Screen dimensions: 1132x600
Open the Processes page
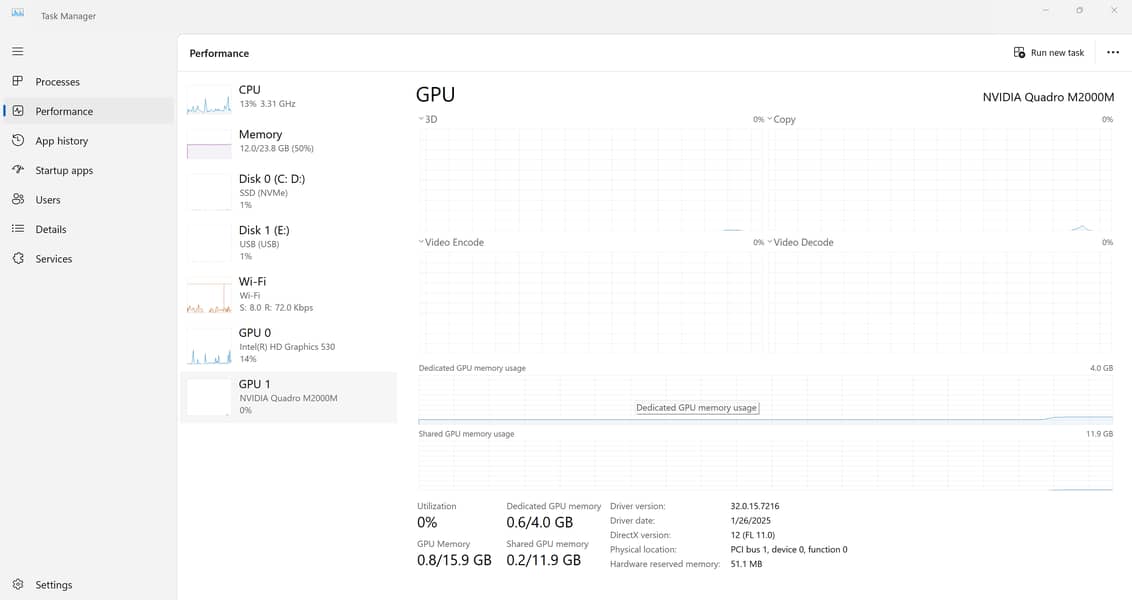tap(58, 82)
